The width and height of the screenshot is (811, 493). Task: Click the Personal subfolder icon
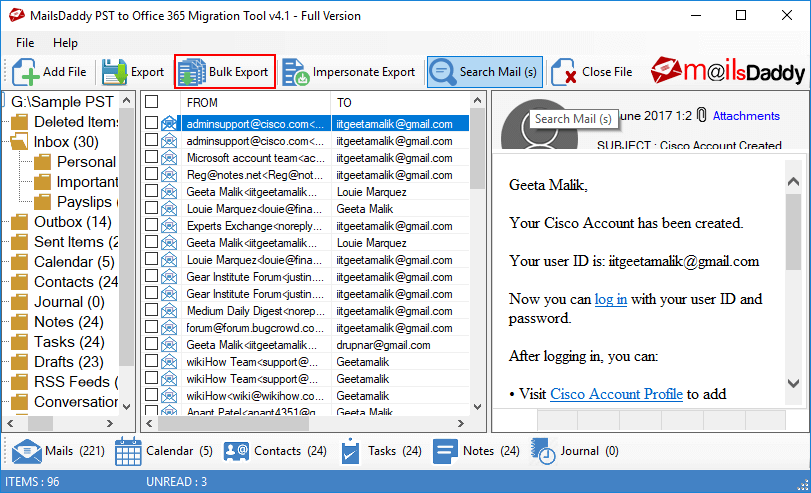click(x=42, y=162)
